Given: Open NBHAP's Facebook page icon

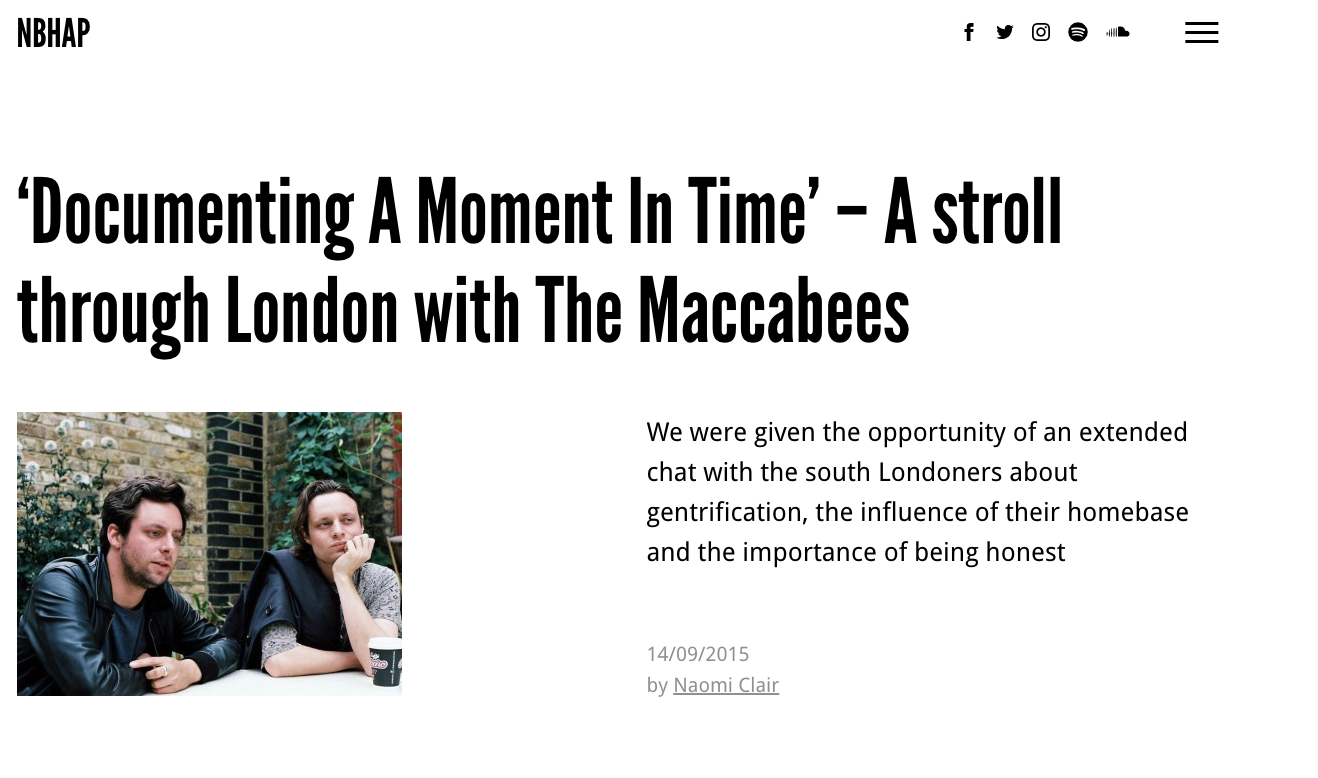Looking at the screenshot, I should click(x=968, y=33).
